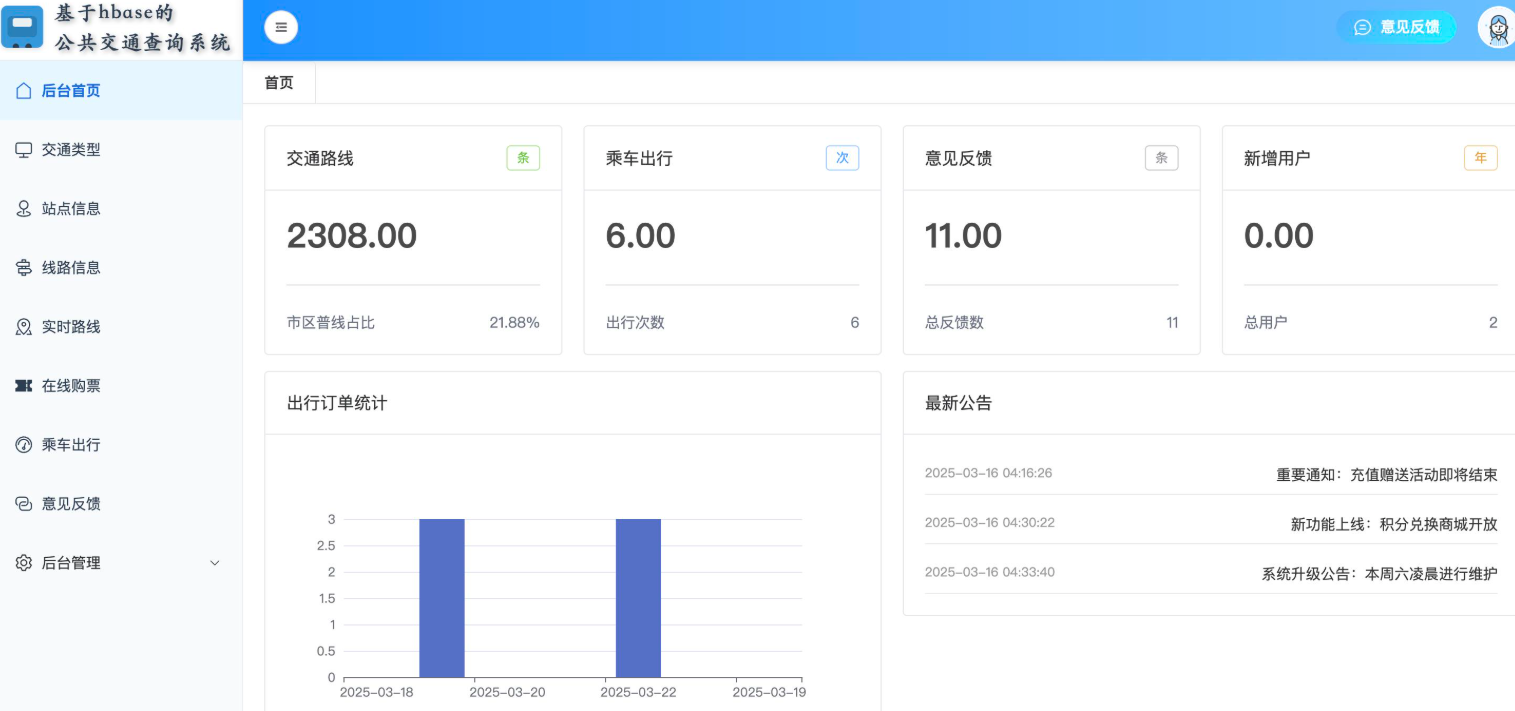The width and height of the screenshot is (1515, 711).
Task: Click the 0.00 value on 新增用户 card
Action: 1279,236
